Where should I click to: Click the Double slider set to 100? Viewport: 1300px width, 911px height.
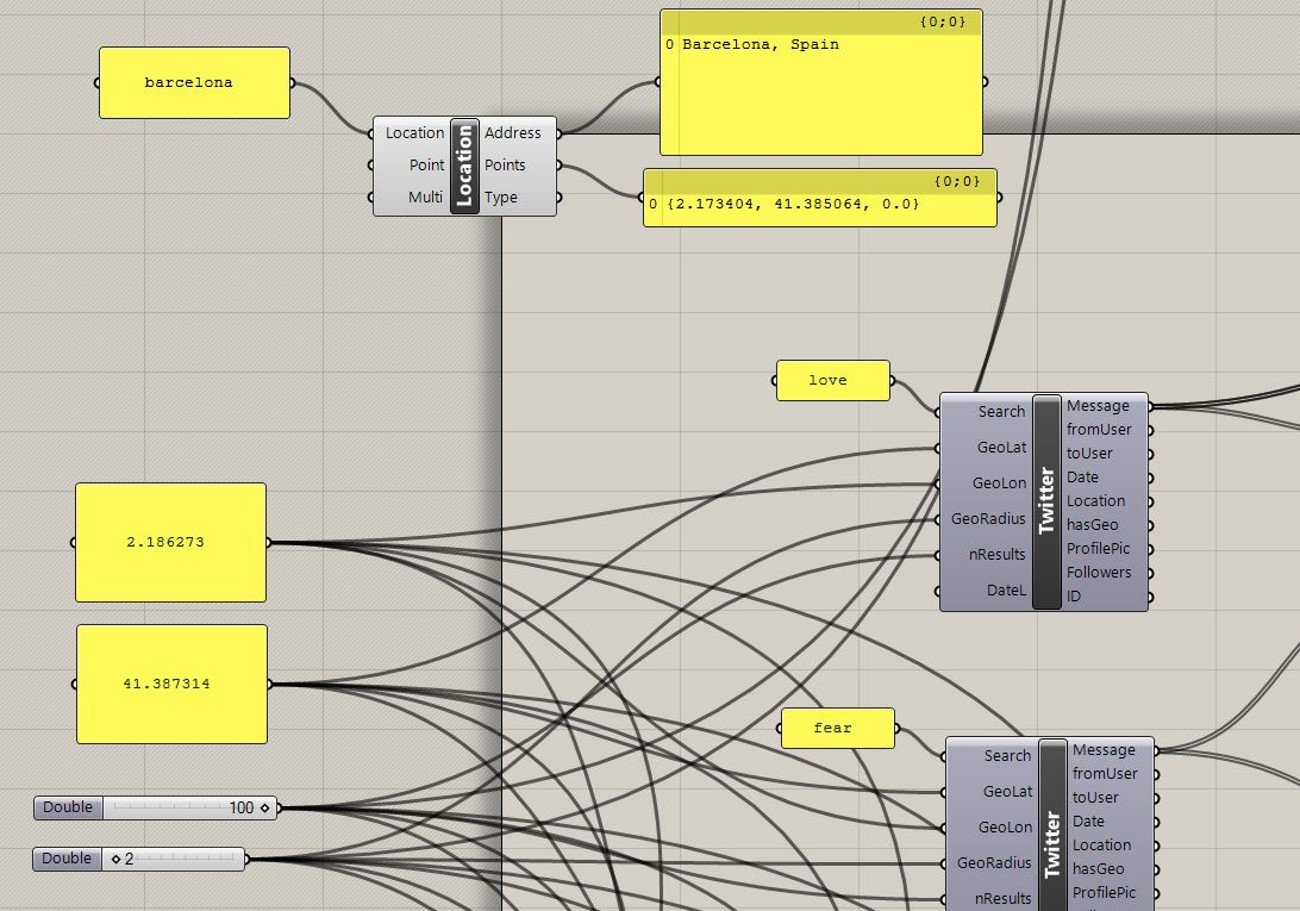156,808
